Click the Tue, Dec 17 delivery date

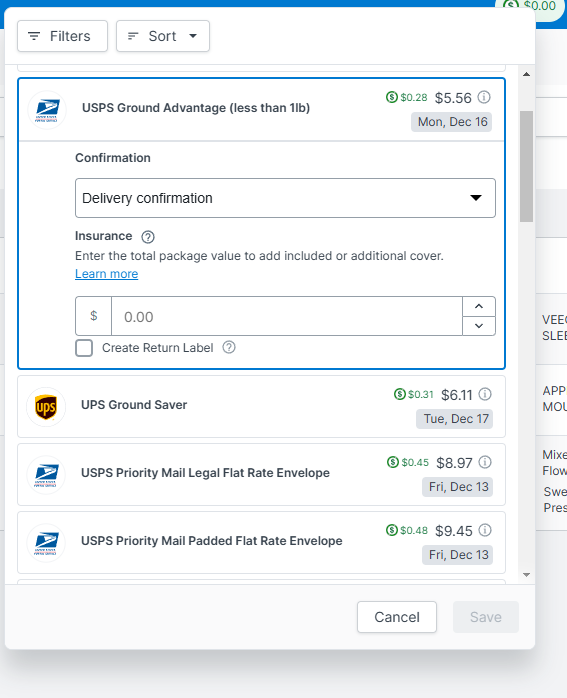tap(455, 419)
